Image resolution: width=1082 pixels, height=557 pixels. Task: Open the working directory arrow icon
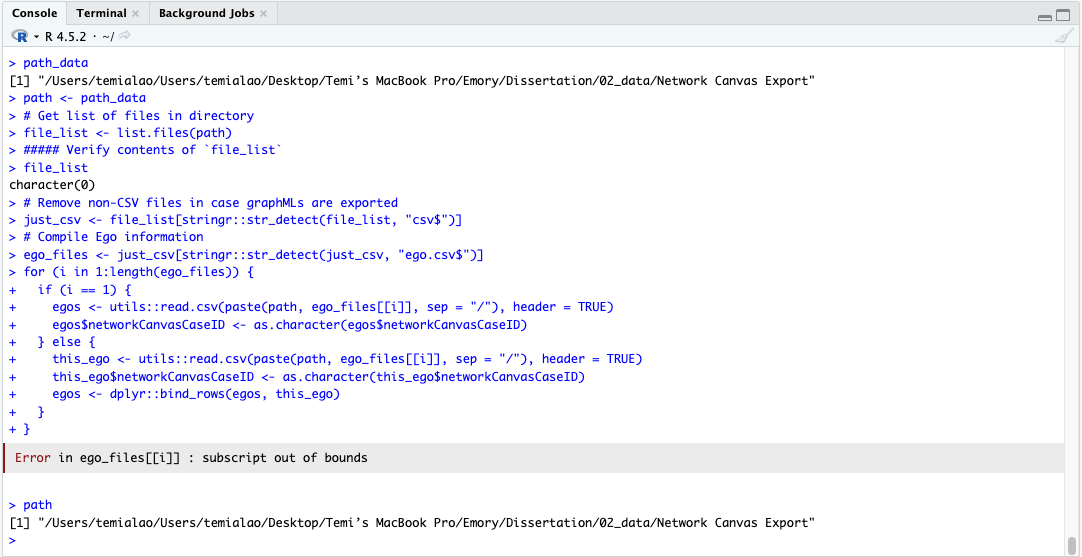pos(125,36)
